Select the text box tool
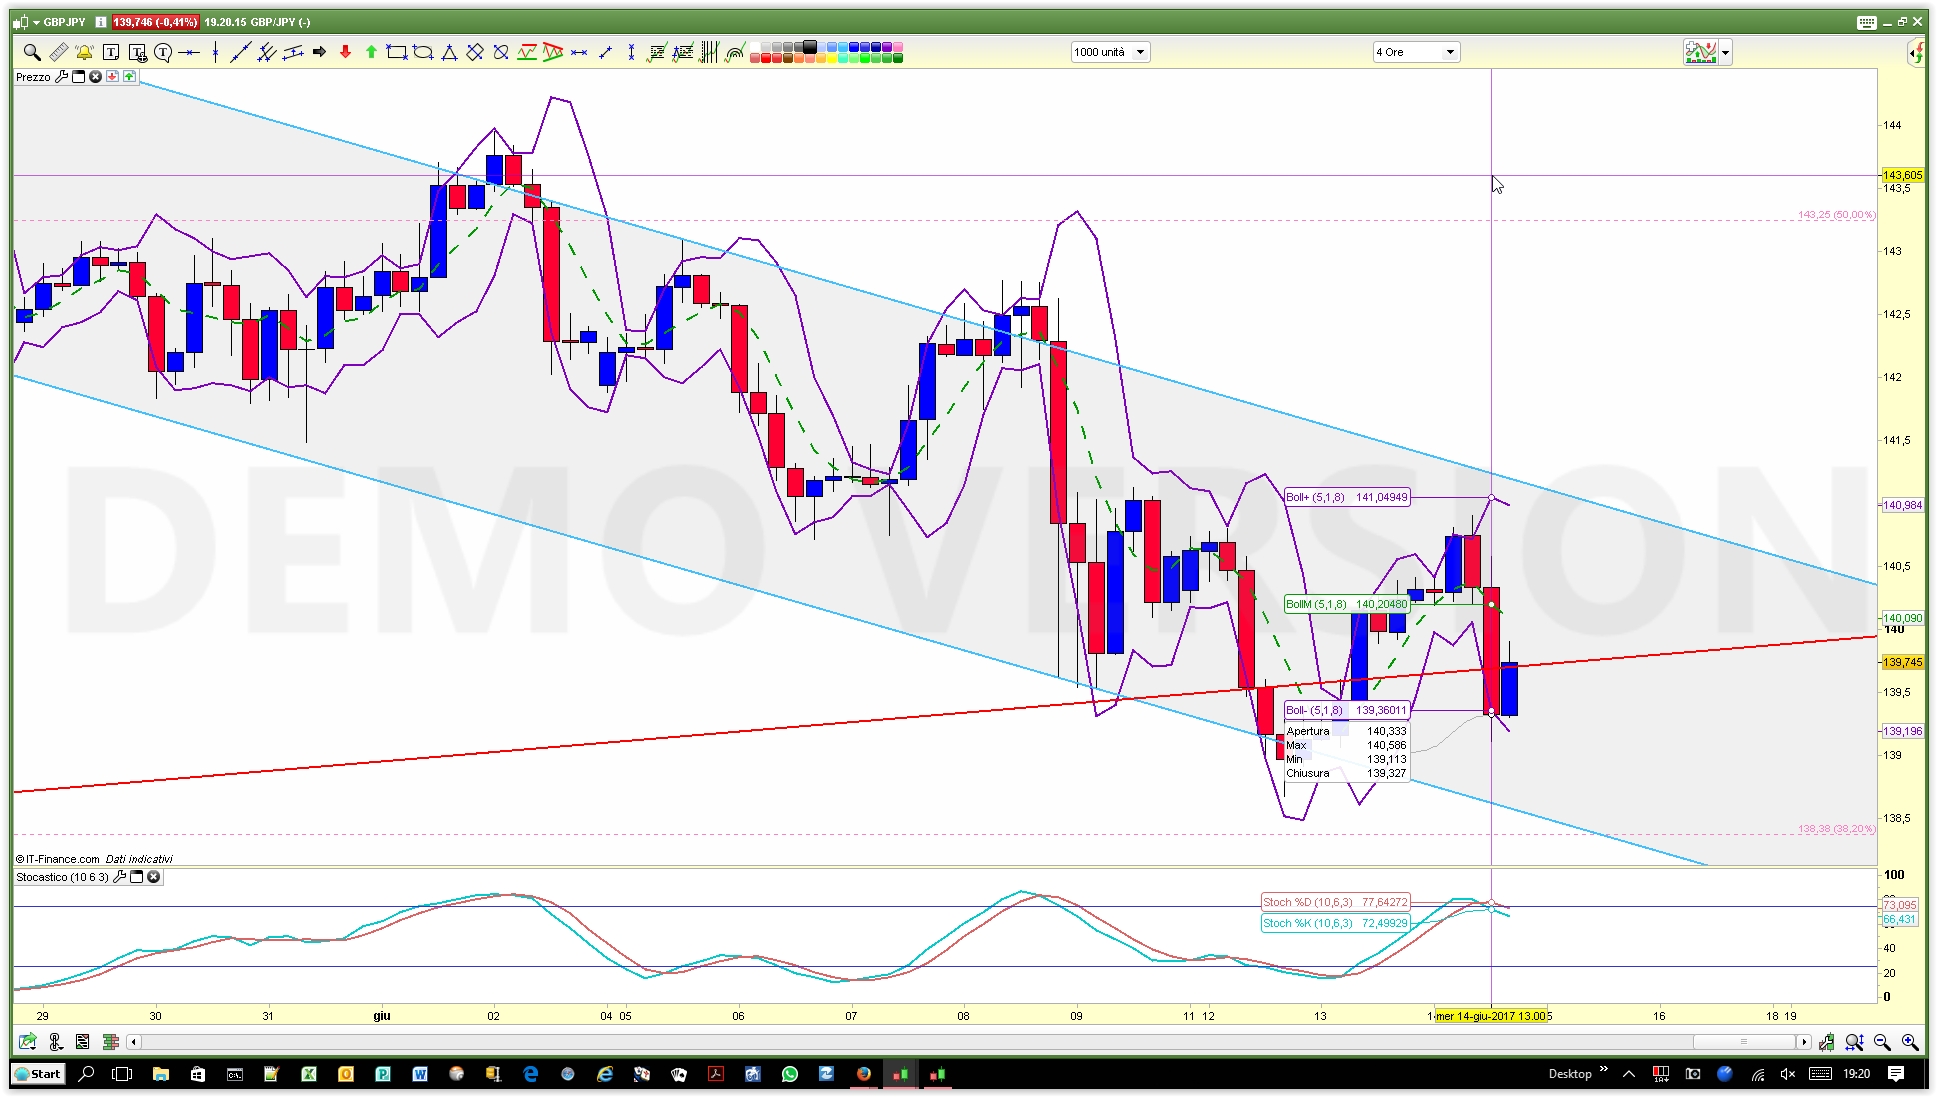The image size is (1937, 1097). pos(111,52)
